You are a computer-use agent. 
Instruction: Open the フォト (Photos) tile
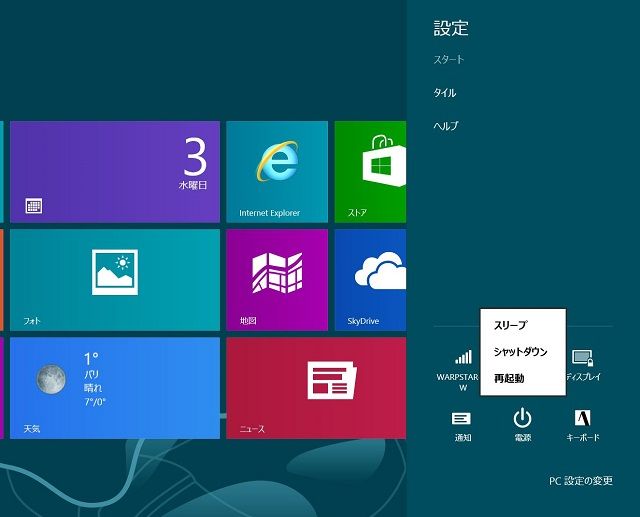pyautogui.click(x=115, y=280)
